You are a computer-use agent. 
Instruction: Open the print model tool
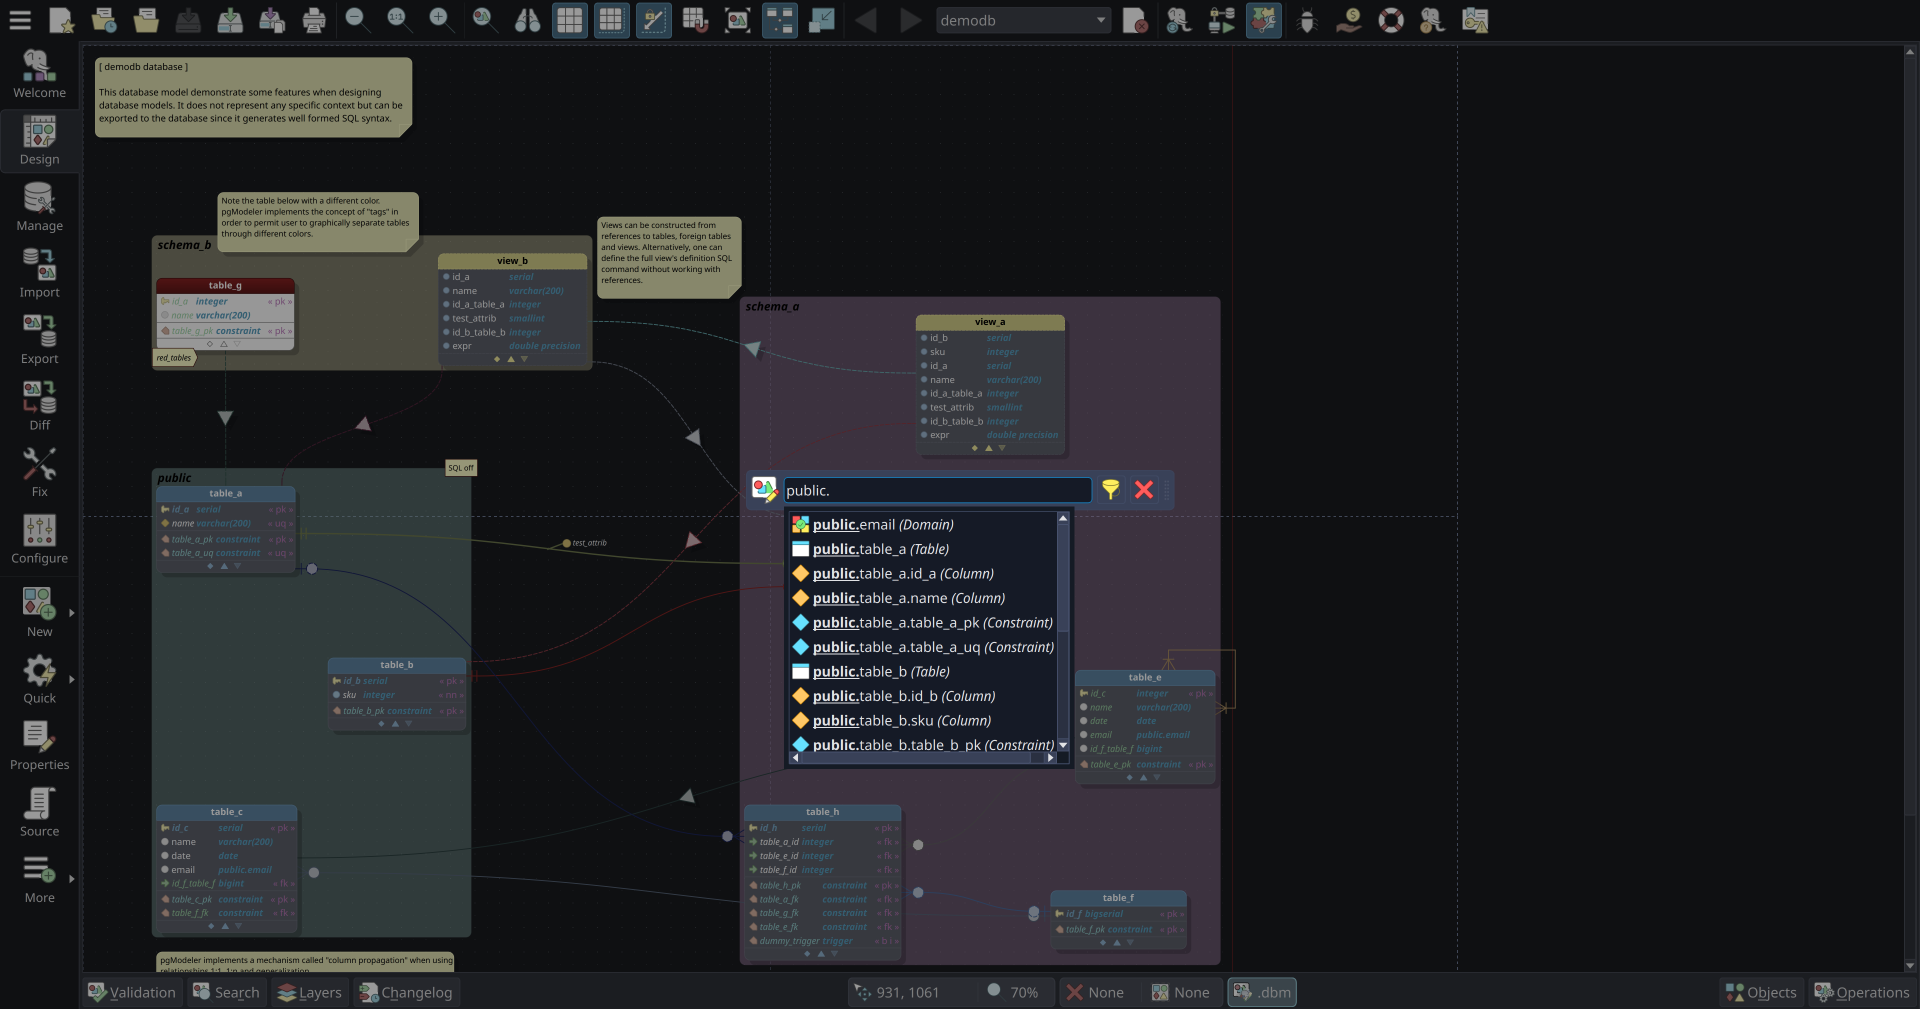[x=313, y=20]
